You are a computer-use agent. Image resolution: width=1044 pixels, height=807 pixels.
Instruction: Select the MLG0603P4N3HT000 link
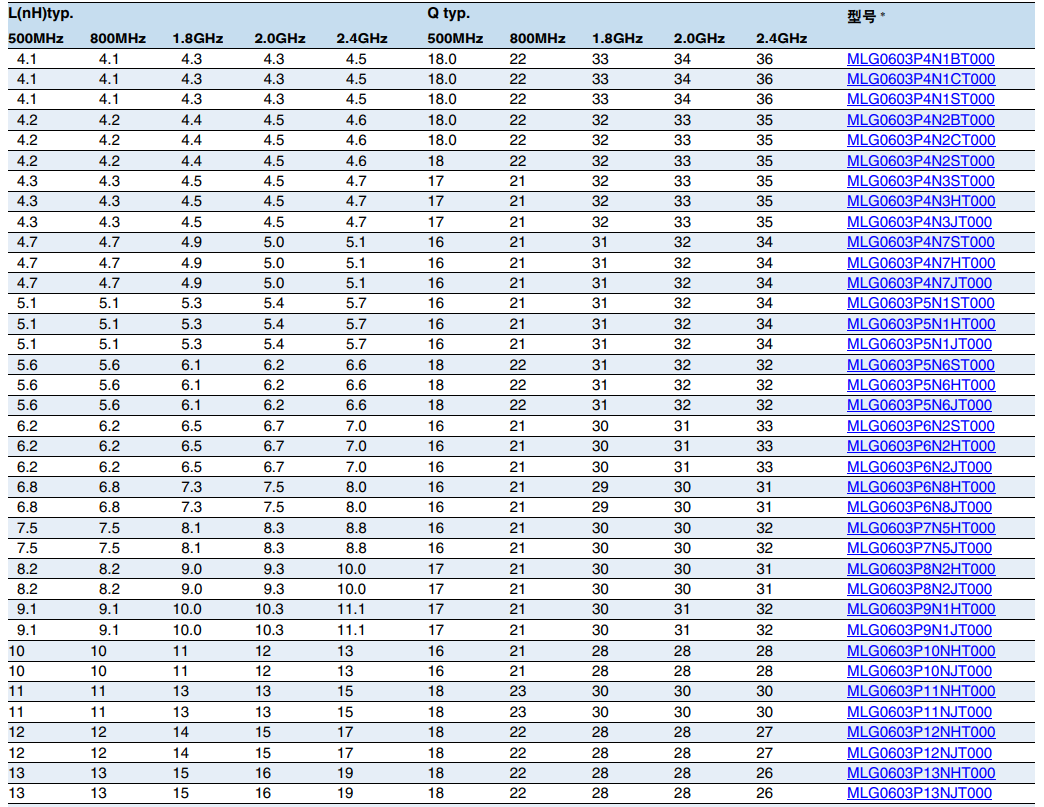pyautogui.click(x=920, y=202)
